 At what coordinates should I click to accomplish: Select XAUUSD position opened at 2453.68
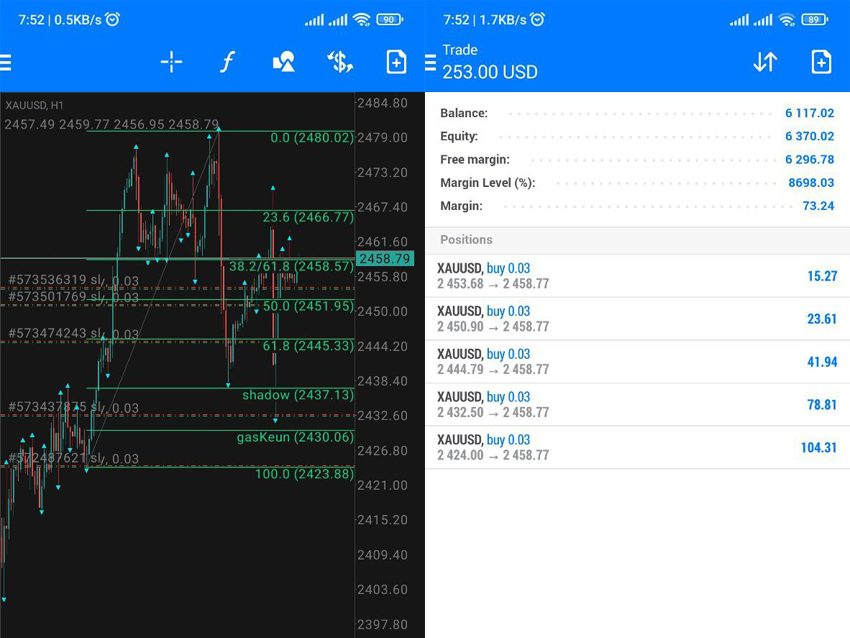pos(637,276)
